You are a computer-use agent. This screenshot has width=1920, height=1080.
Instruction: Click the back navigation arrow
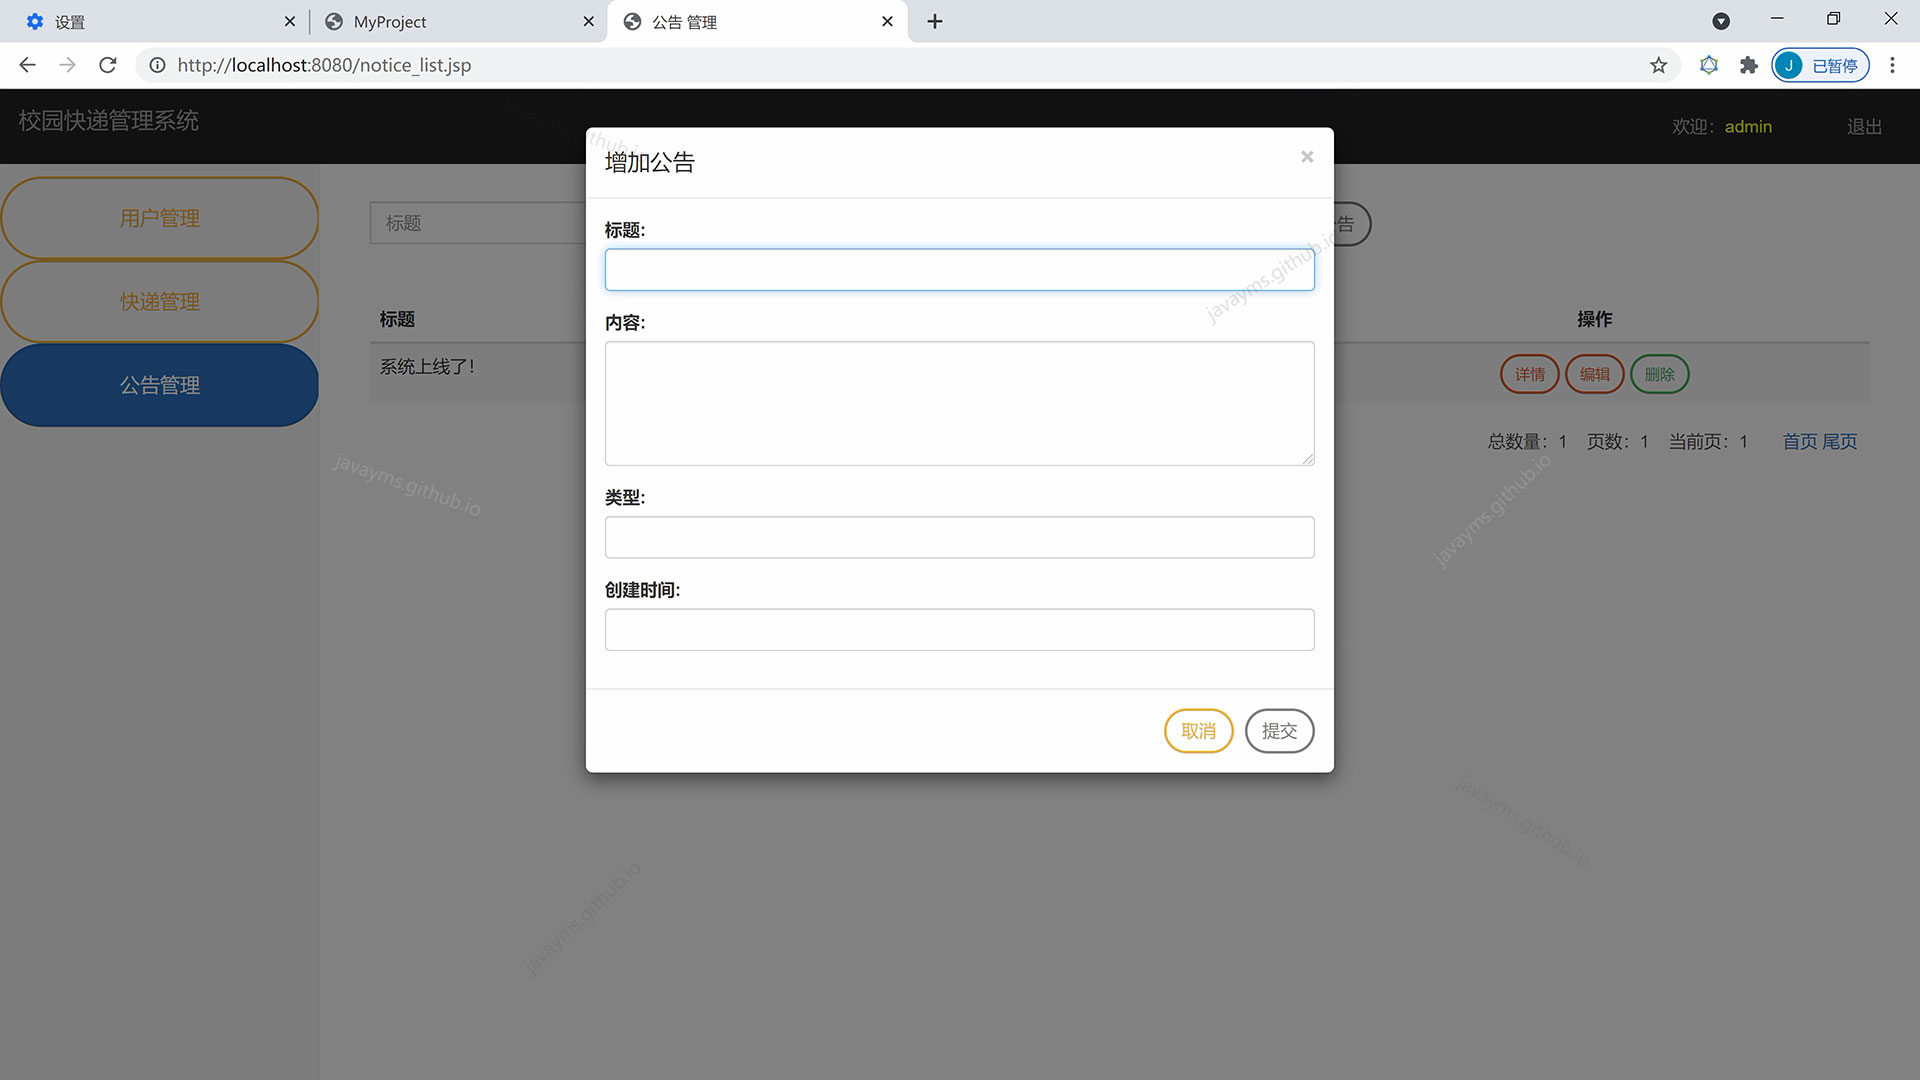coord(27,64)
